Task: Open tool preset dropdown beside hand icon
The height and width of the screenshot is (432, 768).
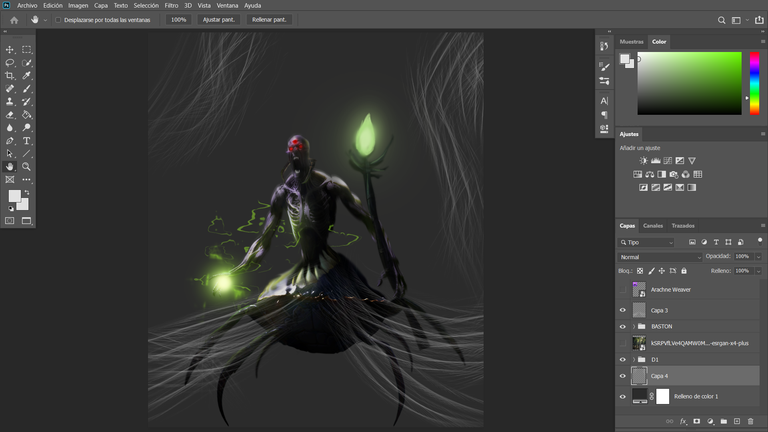Action: pos(45,20)
